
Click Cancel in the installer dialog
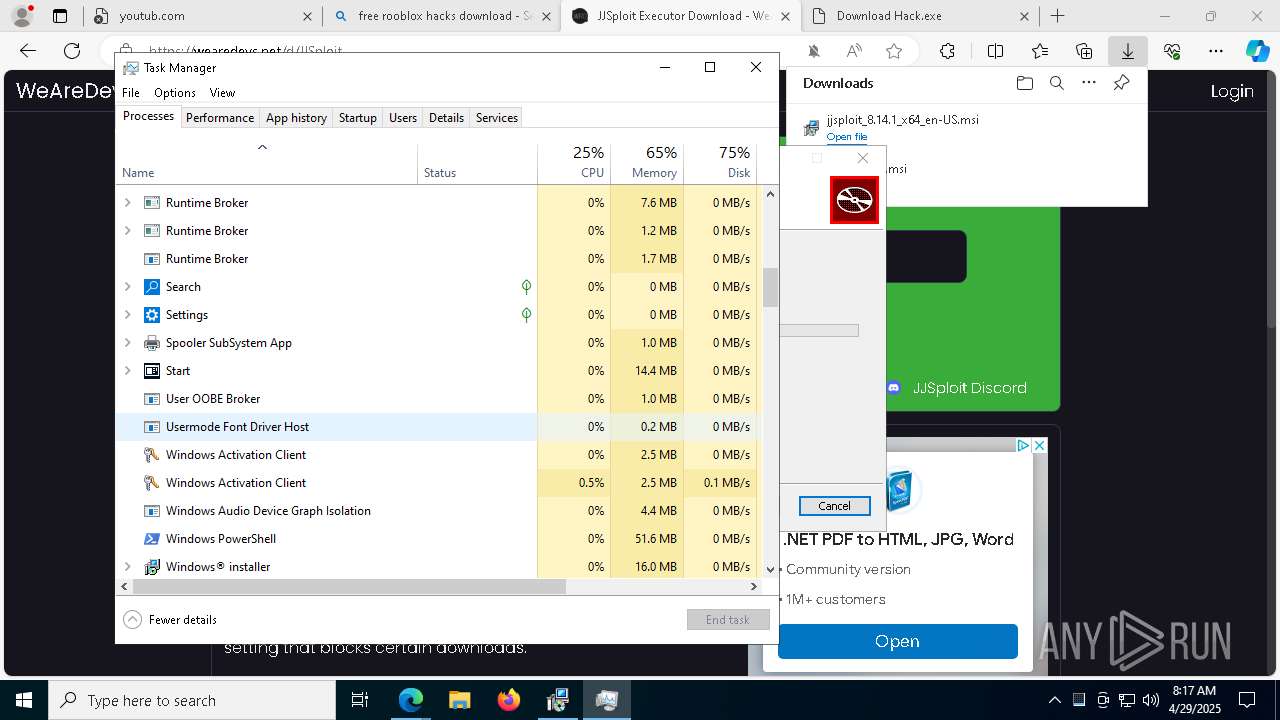835,506
